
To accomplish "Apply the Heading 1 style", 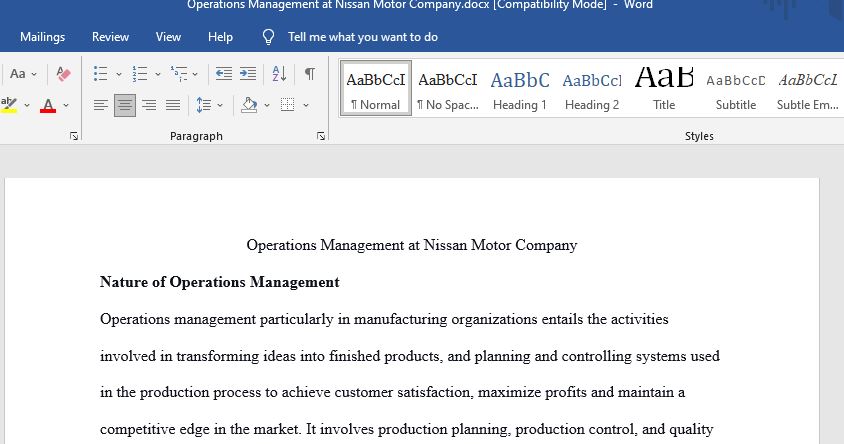I will [x=520, y=88].
